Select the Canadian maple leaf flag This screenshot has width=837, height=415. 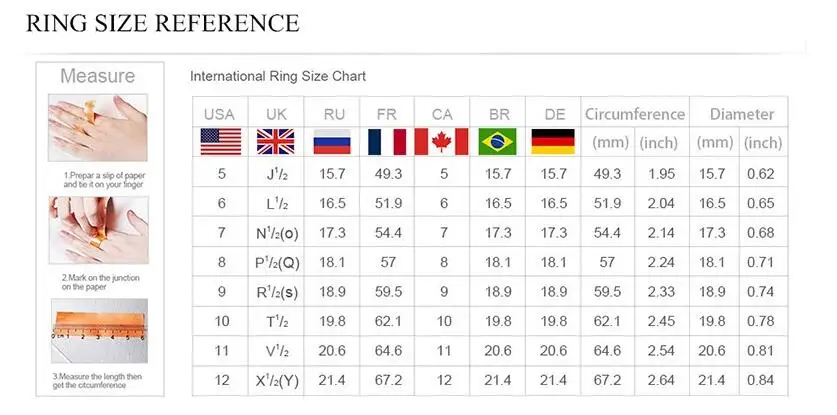(441, 142)
